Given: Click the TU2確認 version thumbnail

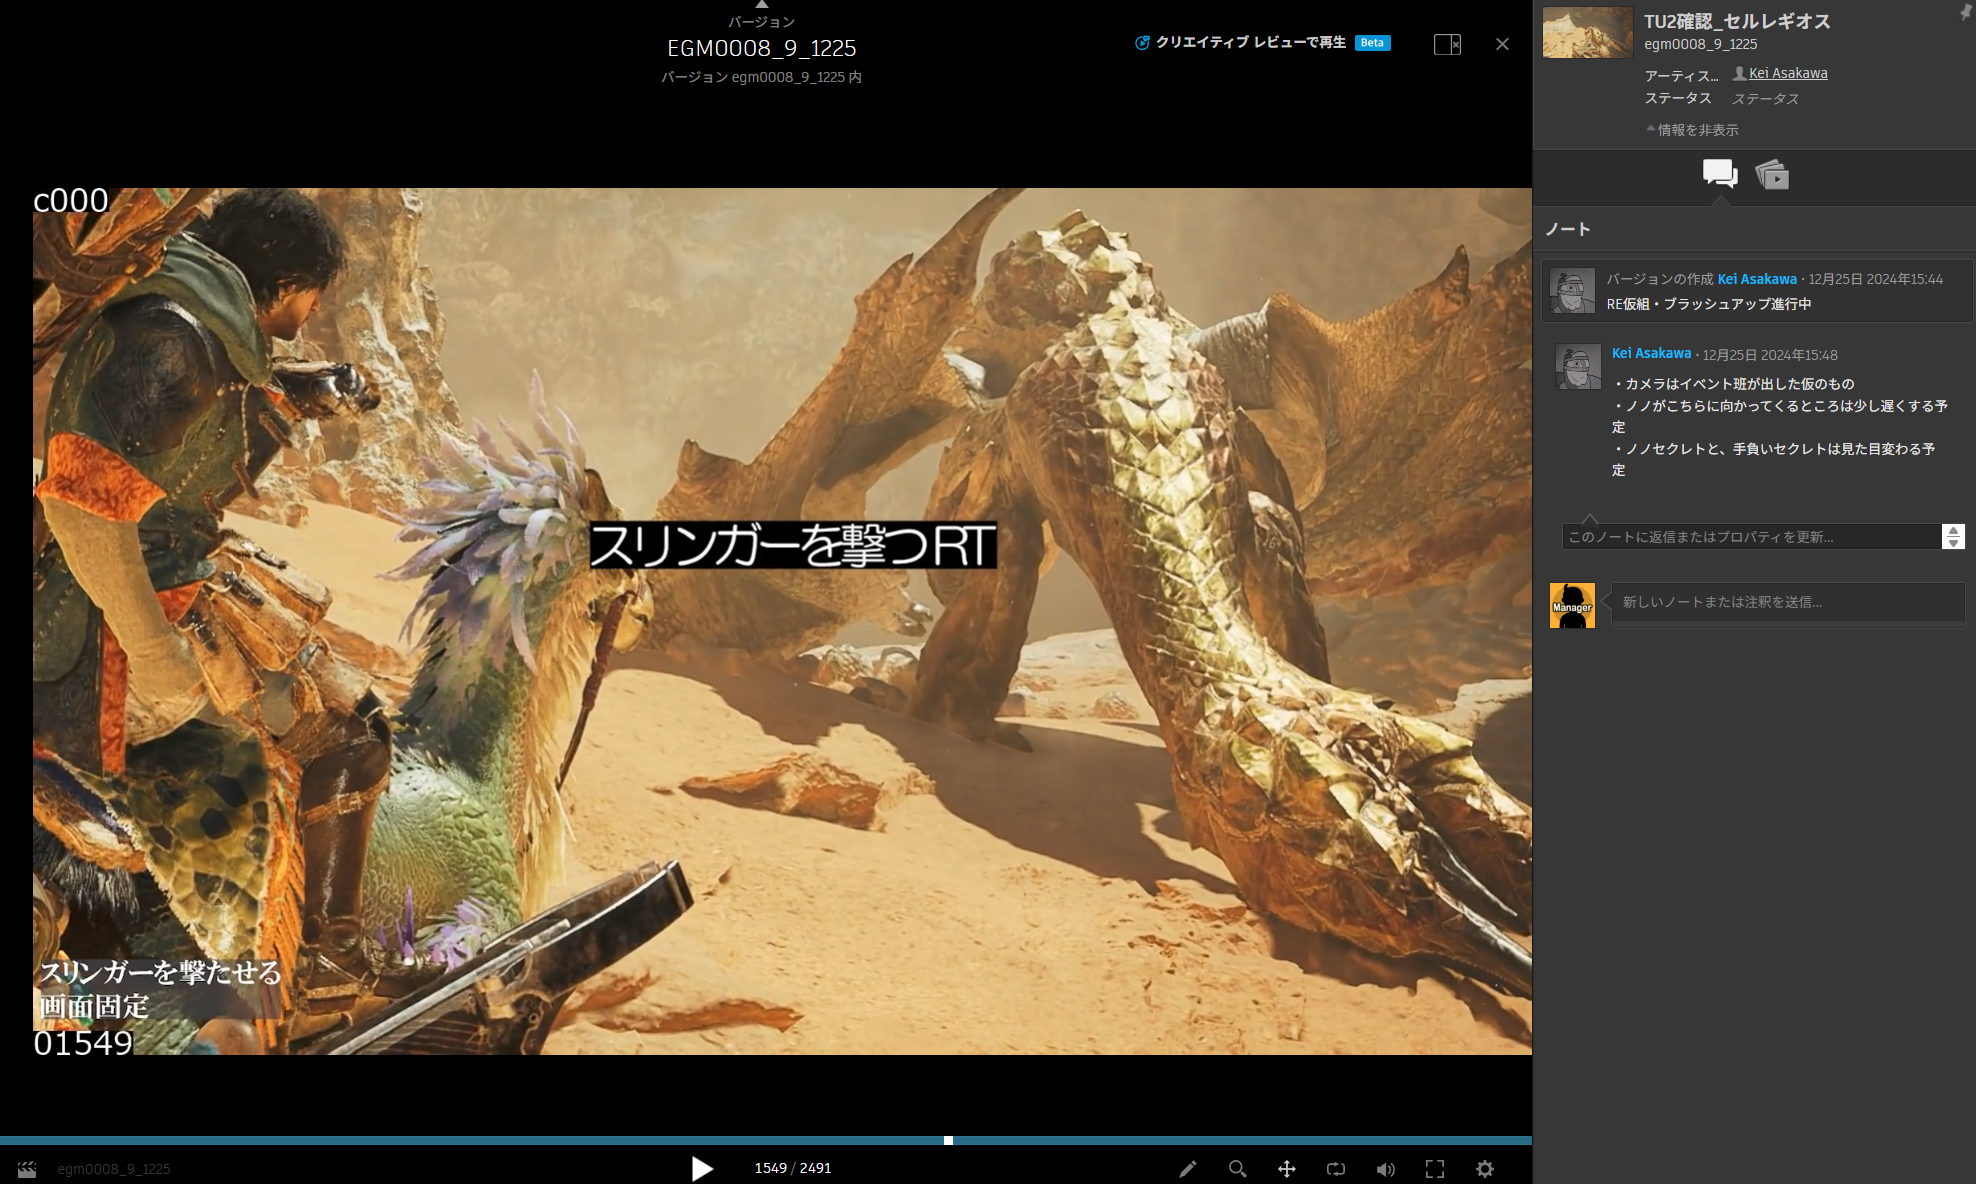Looking at the screenshot, I should tap(1587, 32).
